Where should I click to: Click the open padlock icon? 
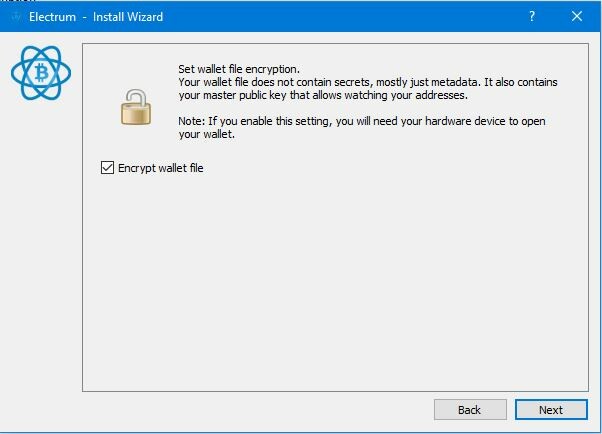[136, 107]
